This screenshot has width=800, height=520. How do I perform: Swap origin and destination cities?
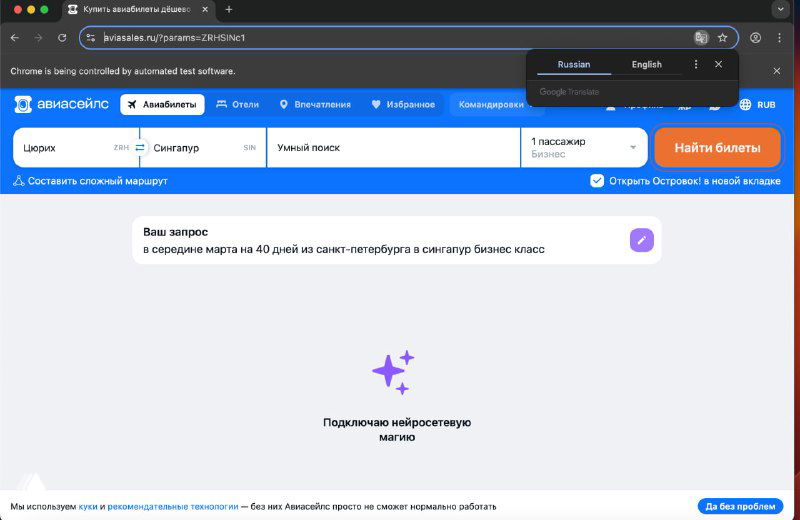tap(139, 147)
